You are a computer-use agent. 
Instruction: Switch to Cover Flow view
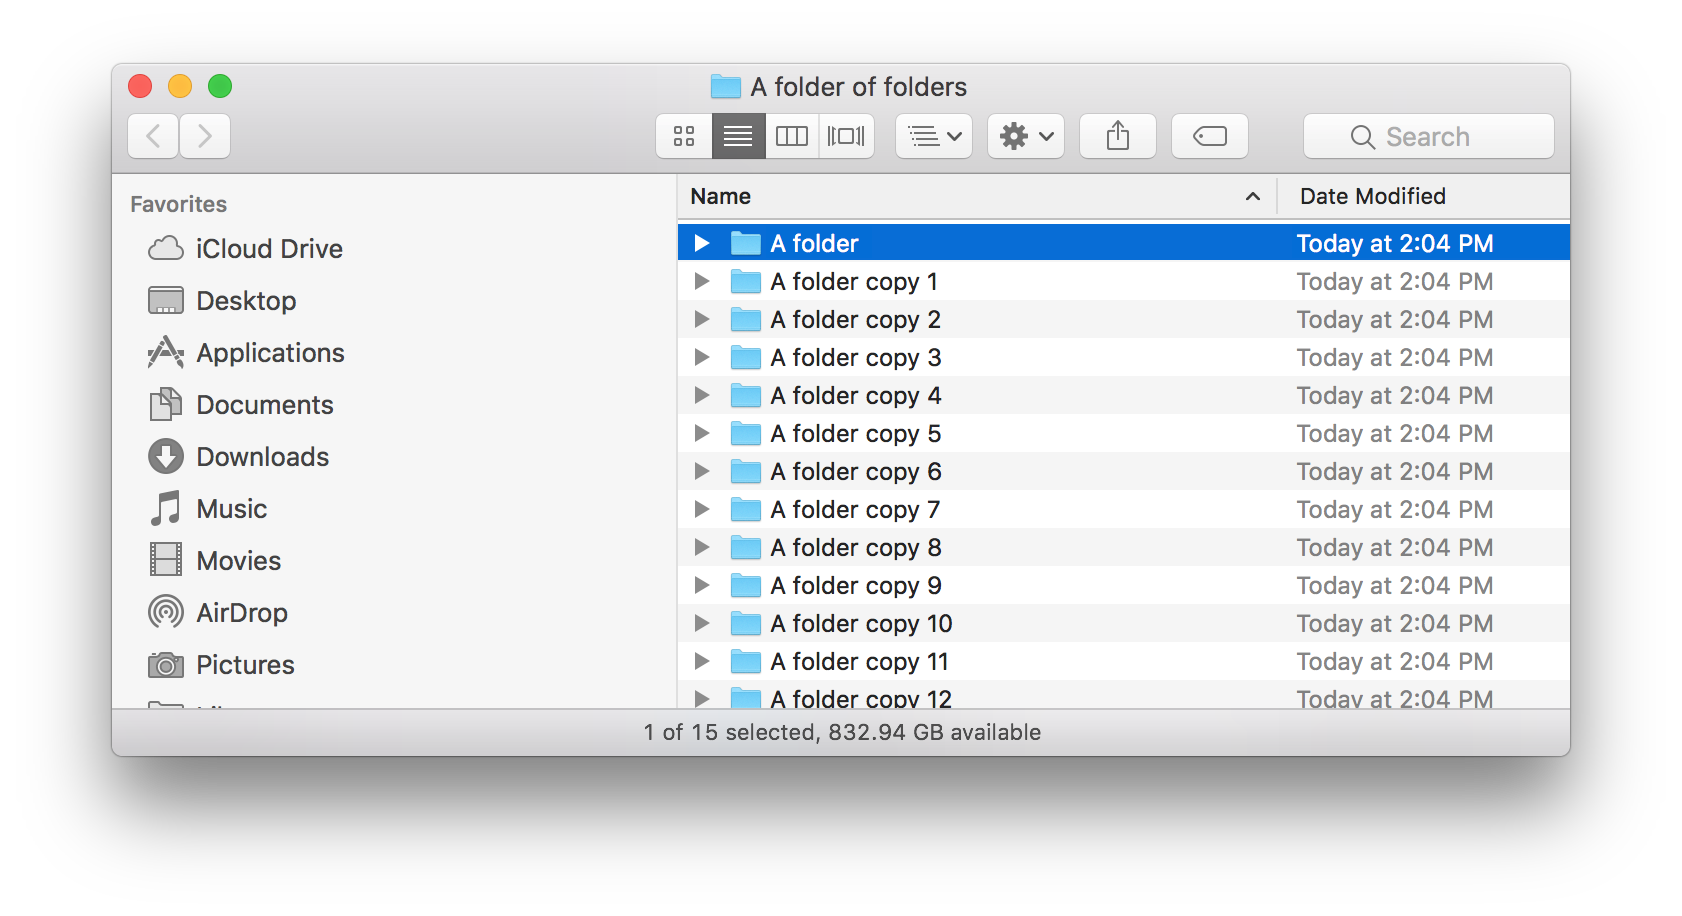(x=846, y=136)
